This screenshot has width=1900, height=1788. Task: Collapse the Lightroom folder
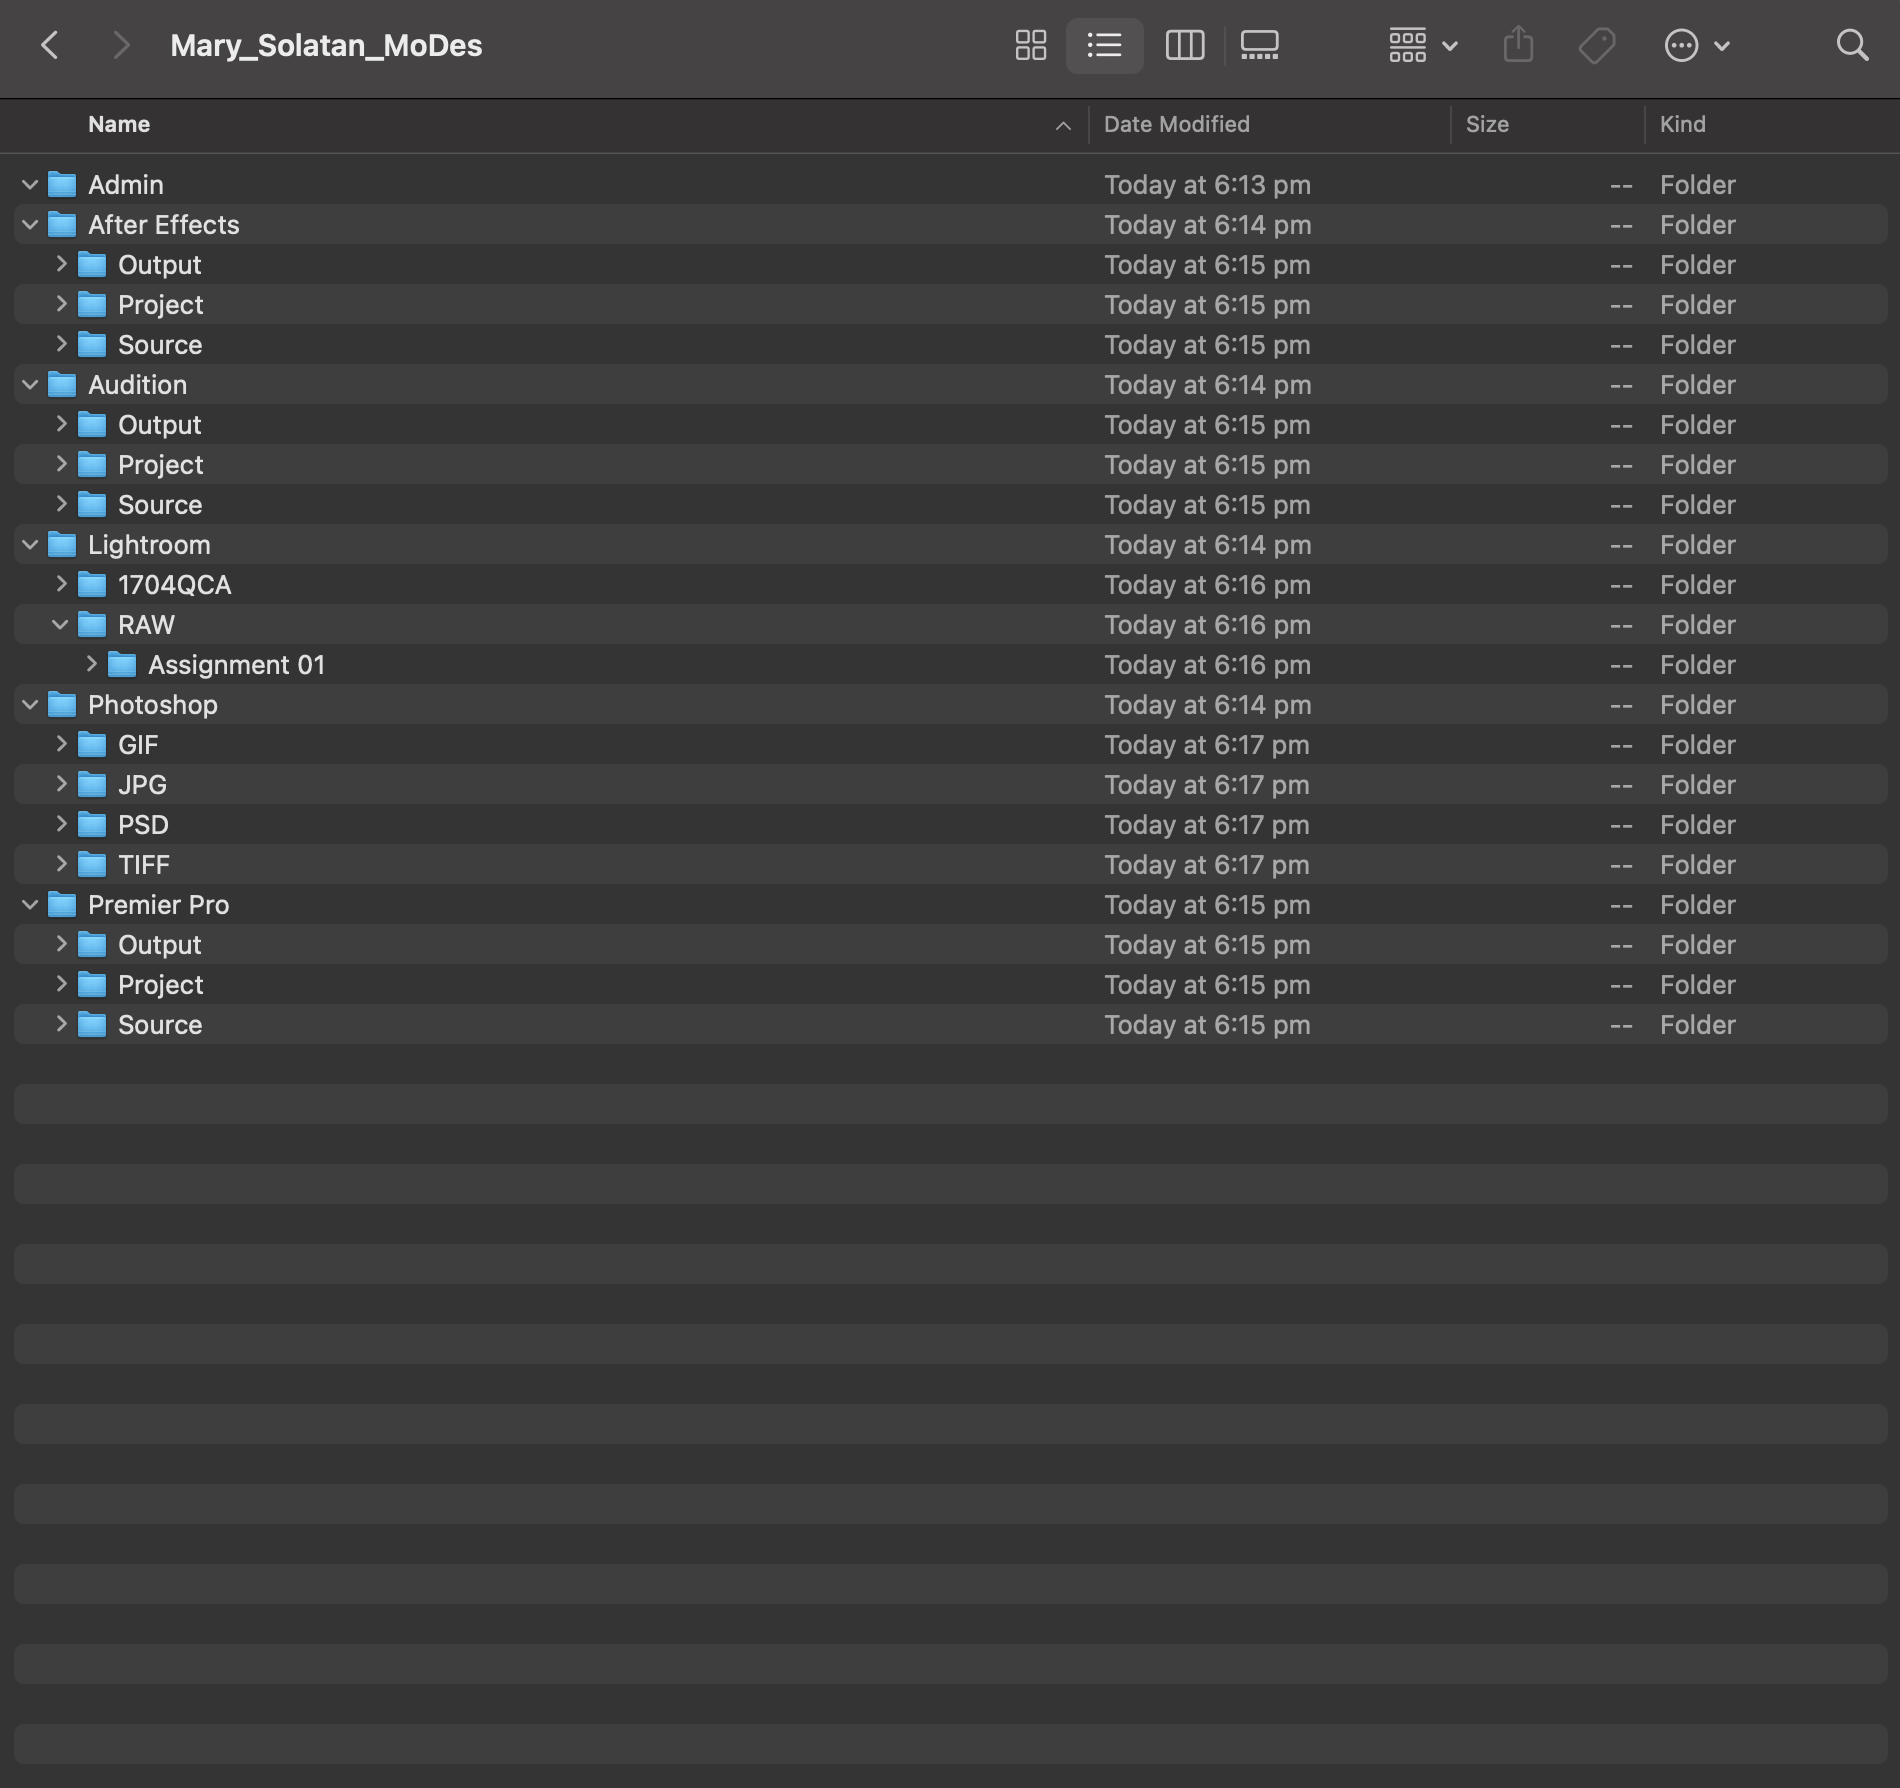pos(30,545)
